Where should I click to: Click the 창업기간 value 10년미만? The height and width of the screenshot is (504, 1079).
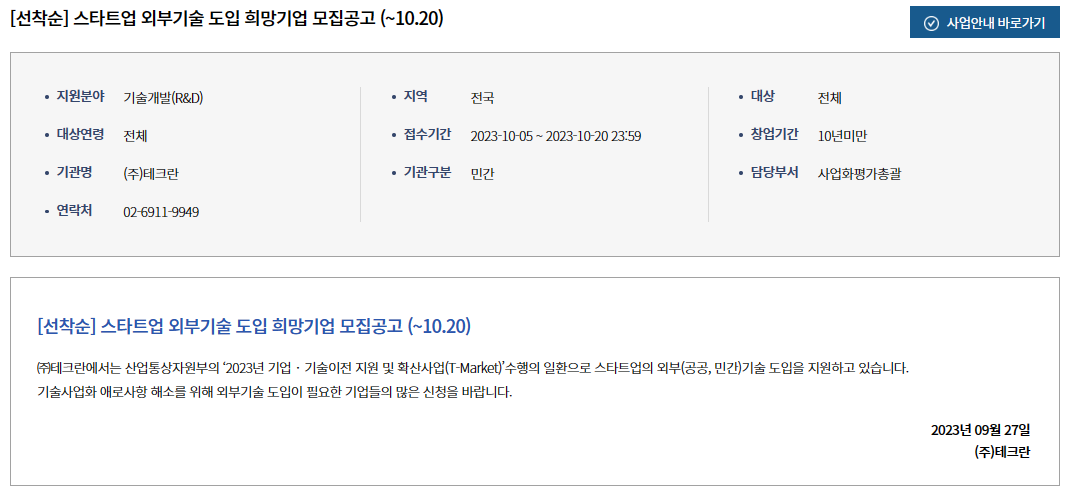pyautogui.click(x=842, y=136)
